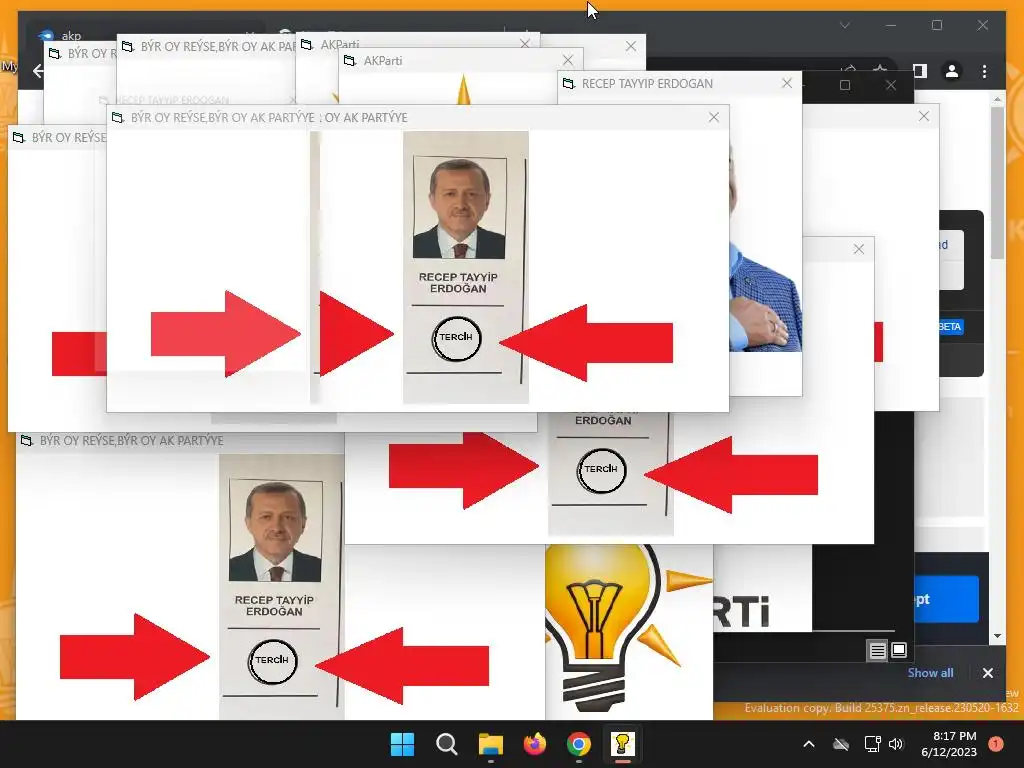Open network settings tray icon
Screen dimensions: 1024x768
(872, 744)
